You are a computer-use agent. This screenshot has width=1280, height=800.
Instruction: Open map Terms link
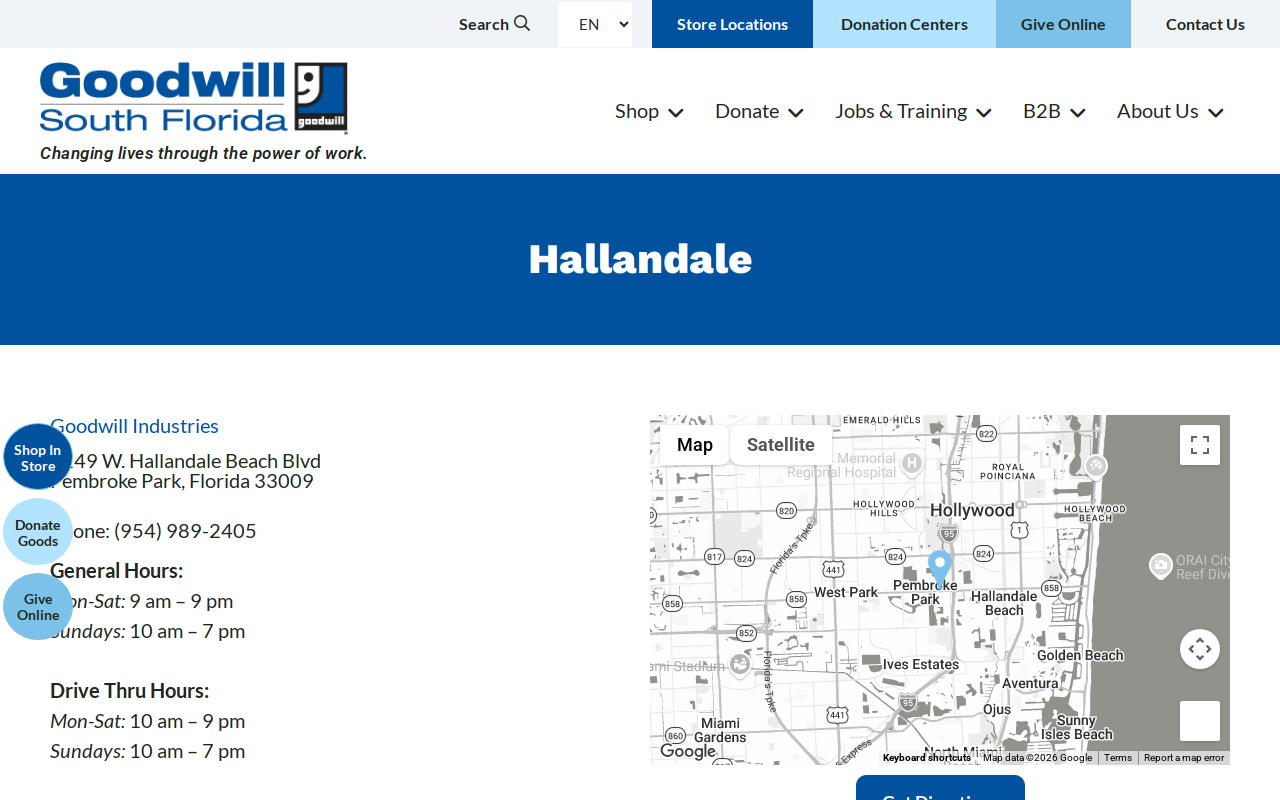click(x=1118, y=758)
